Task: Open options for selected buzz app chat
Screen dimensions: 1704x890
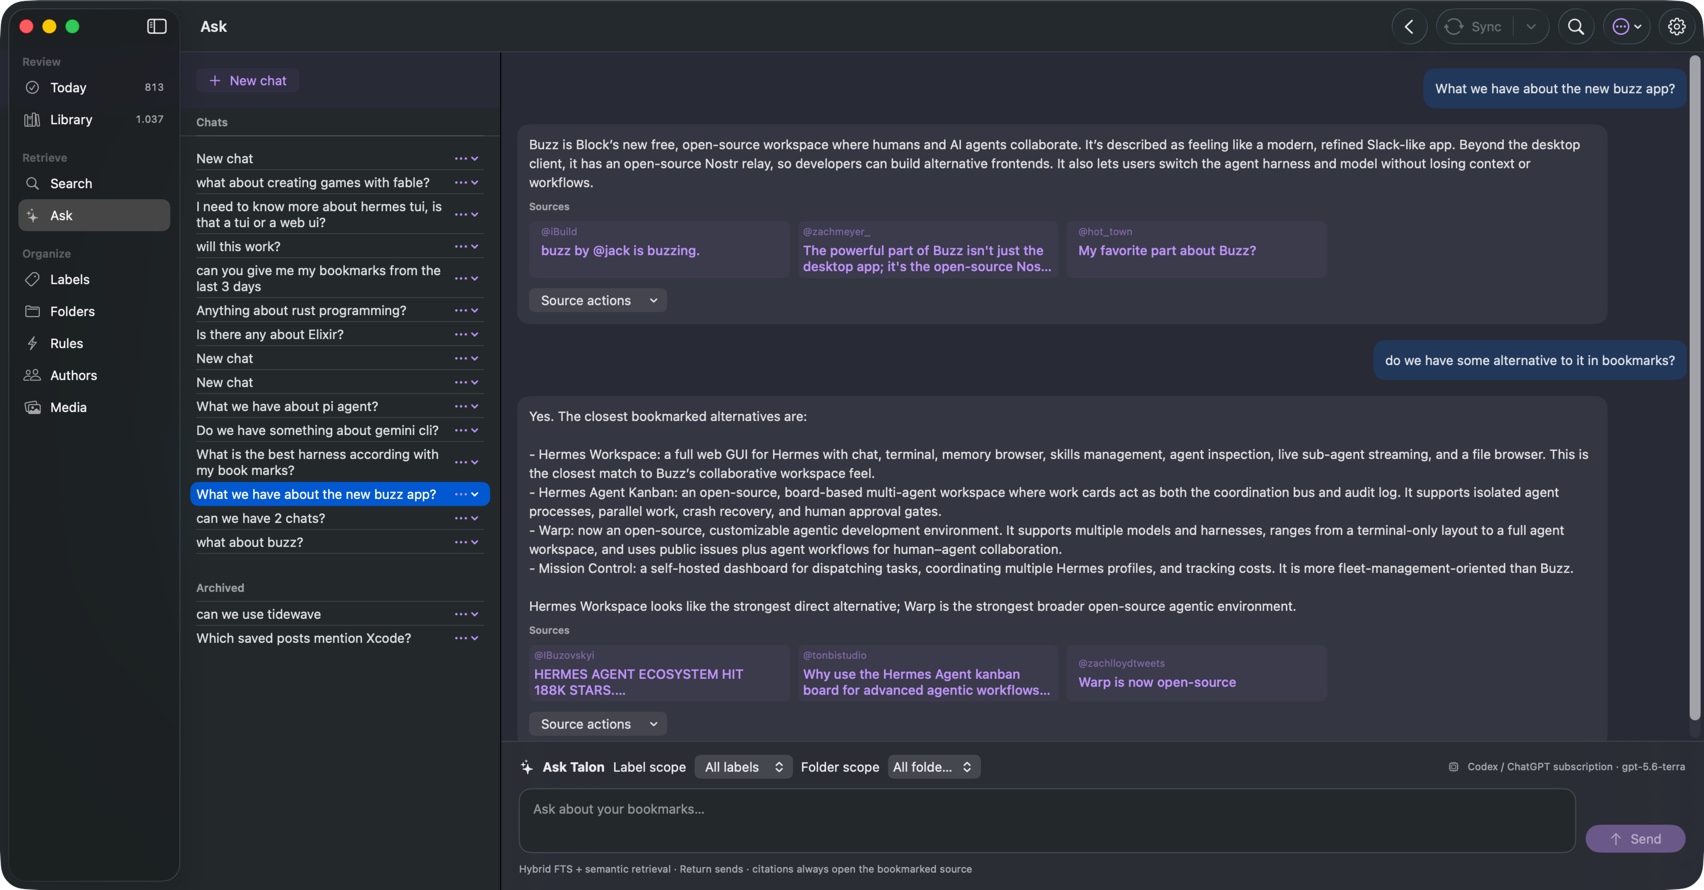Action: (466, 495)
